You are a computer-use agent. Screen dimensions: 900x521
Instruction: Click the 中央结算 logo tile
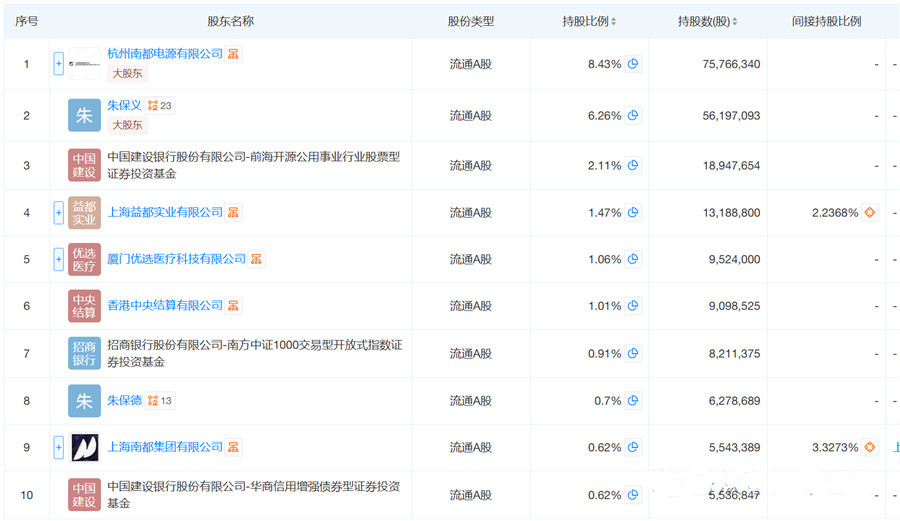pyautogui.click(x=84, y=306)
